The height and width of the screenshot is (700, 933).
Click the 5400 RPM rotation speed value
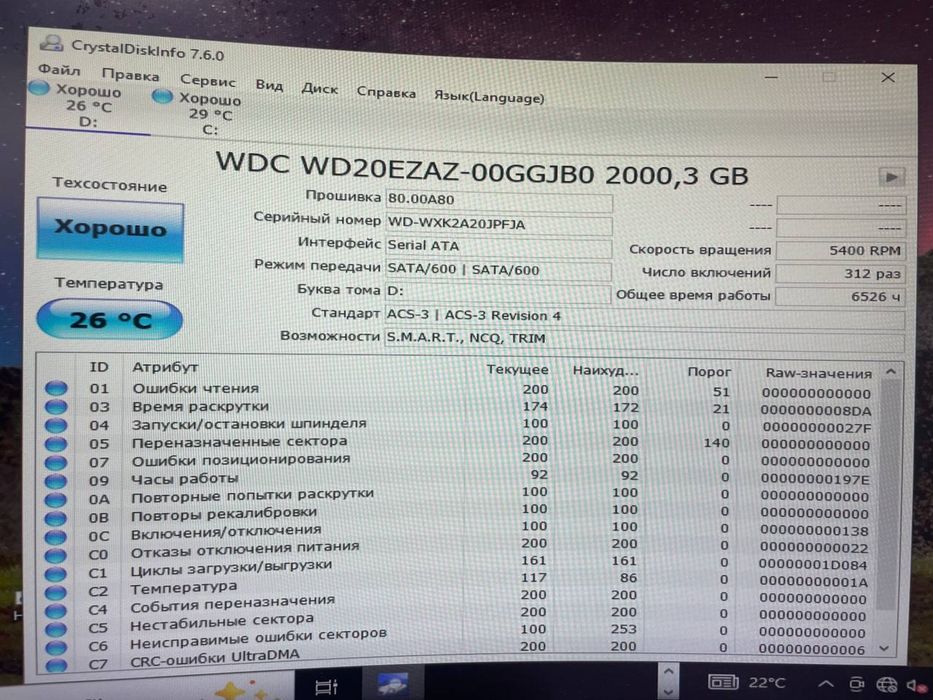[841, 251]
